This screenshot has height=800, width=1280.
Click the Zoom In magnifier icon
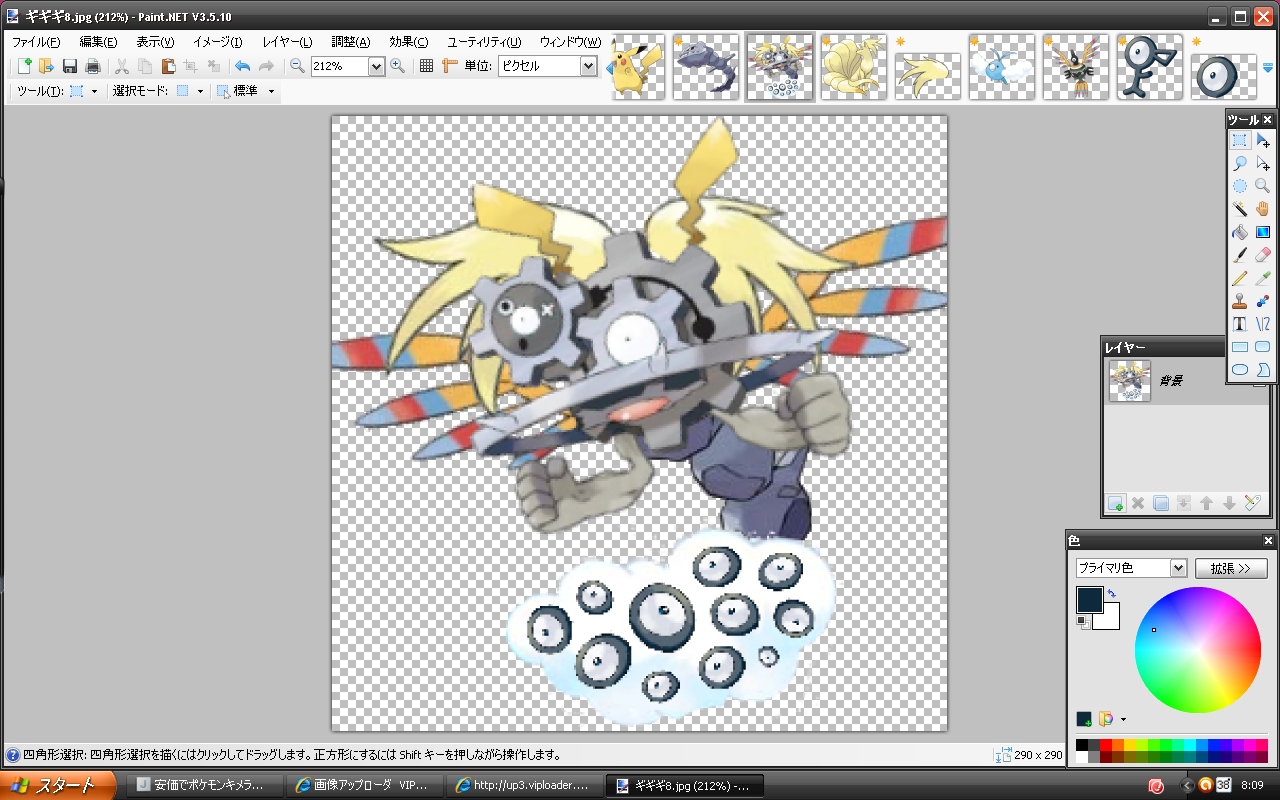coord(397,66)
